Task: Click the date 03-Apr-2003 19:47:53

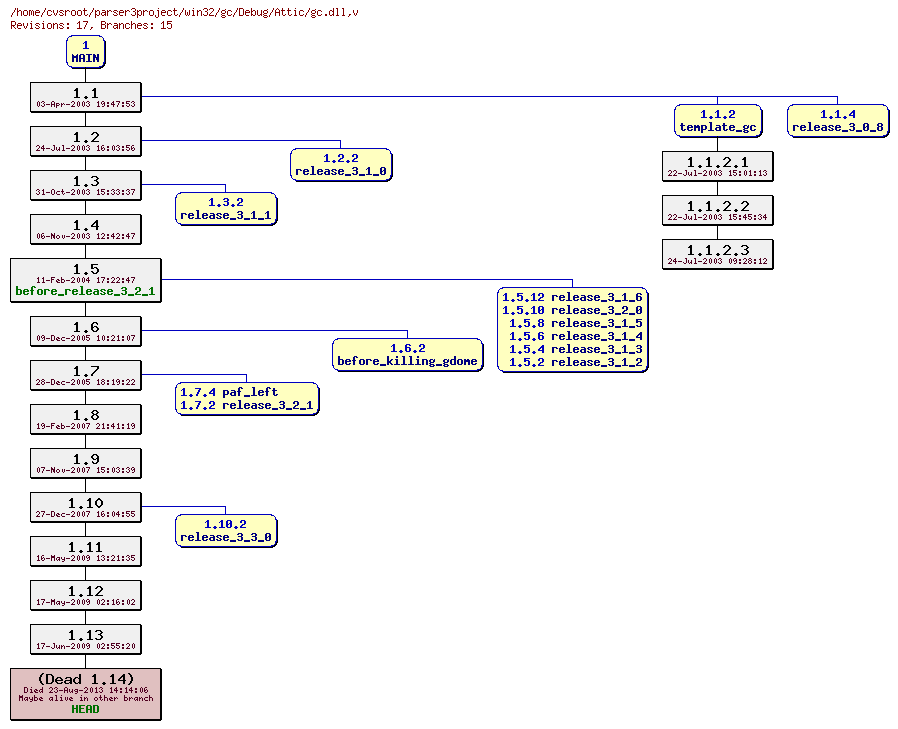Action: 85,104
